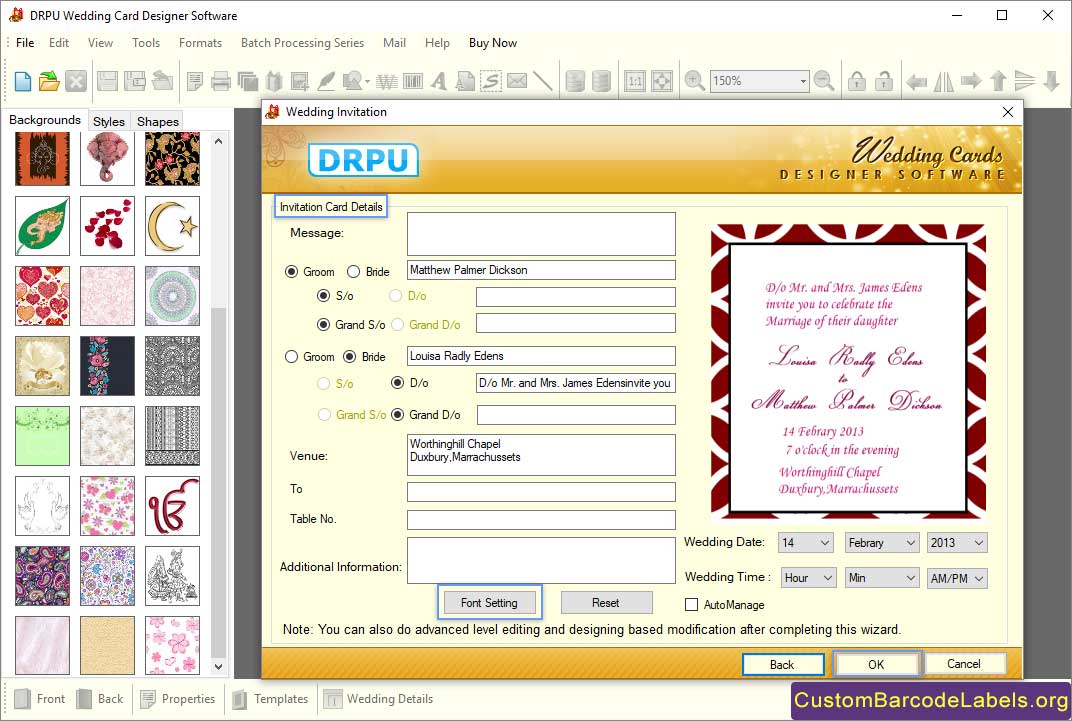Open the Buy Now menu
The height and width of the screenshot is (721, 1072).
coord(493,42)
